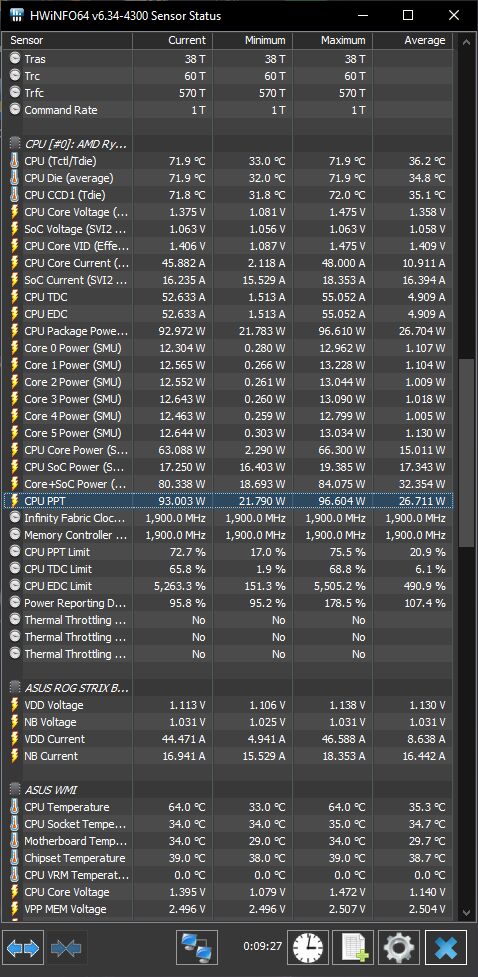Click the thermometer icon beside Chipset Temperature
478x977 pixels.
(15, 858)
